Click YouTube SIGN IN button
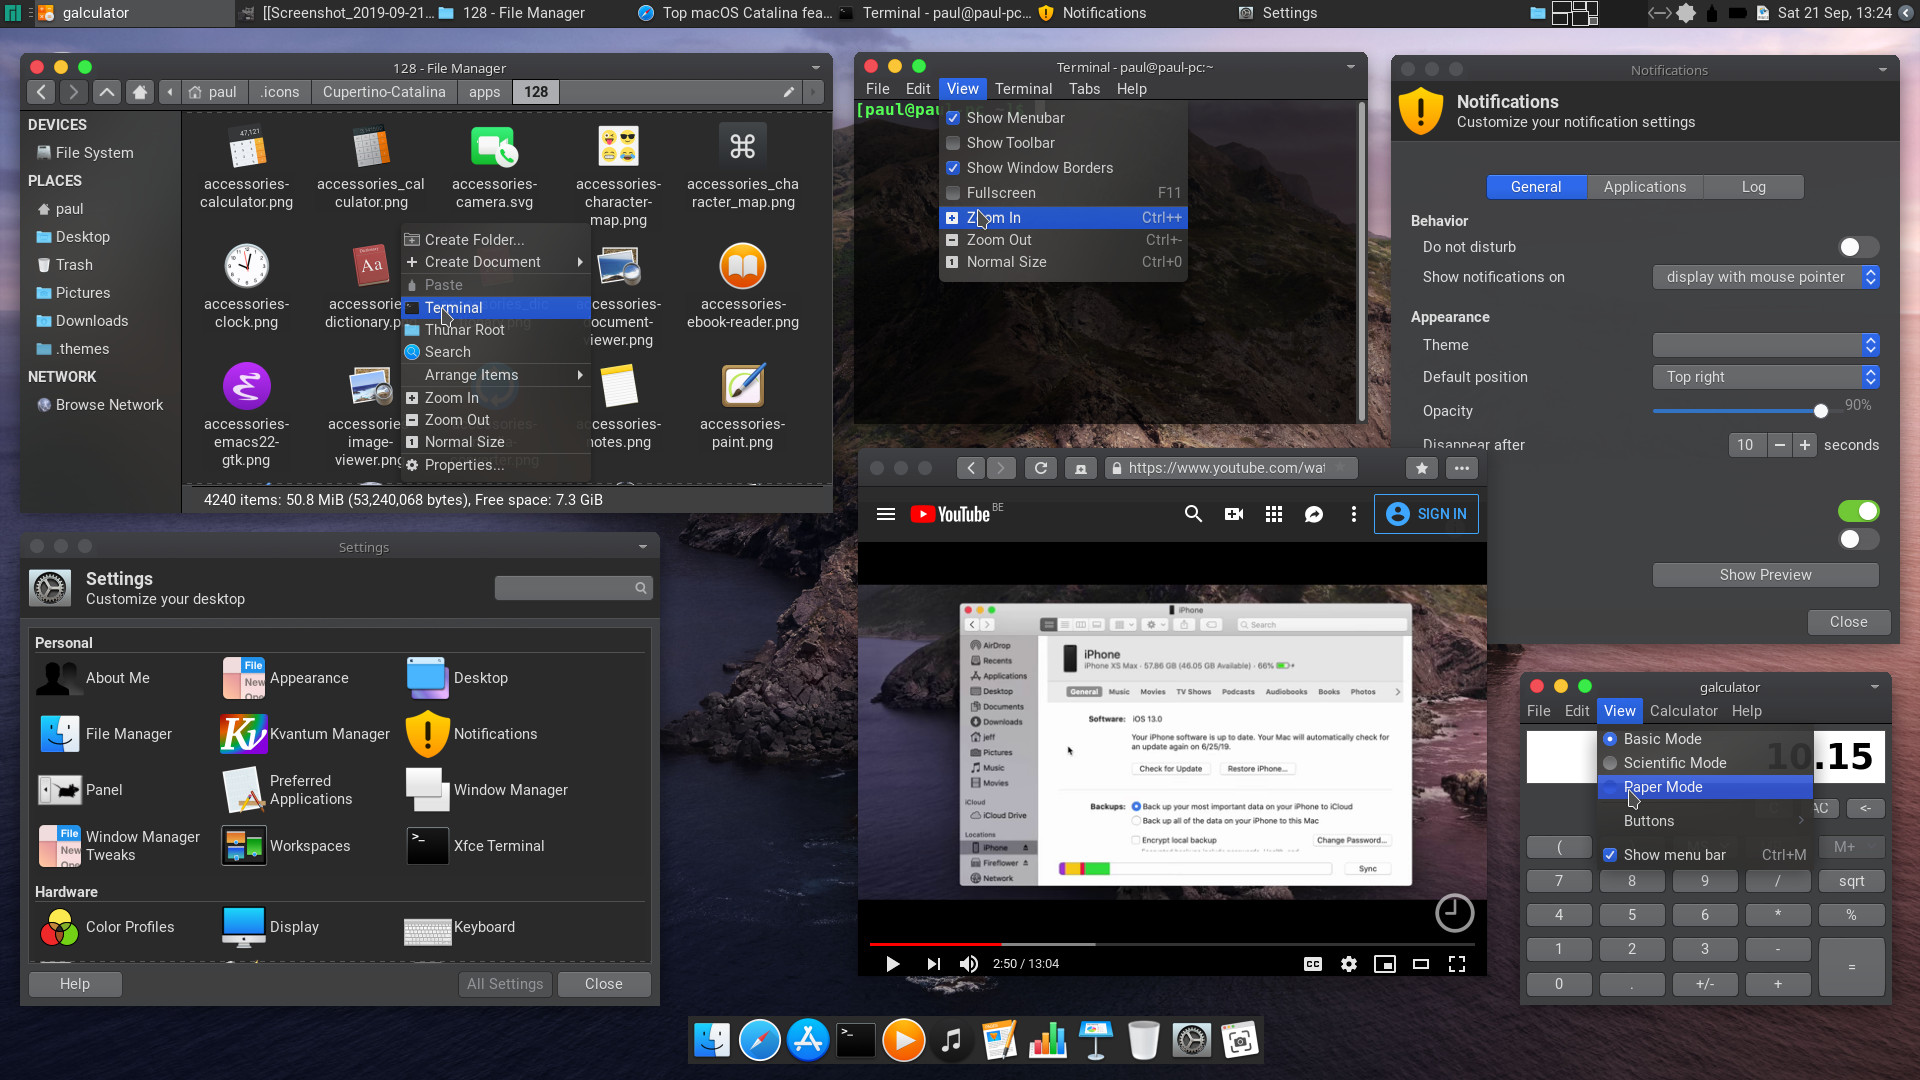 click(x=1426, y=514)
